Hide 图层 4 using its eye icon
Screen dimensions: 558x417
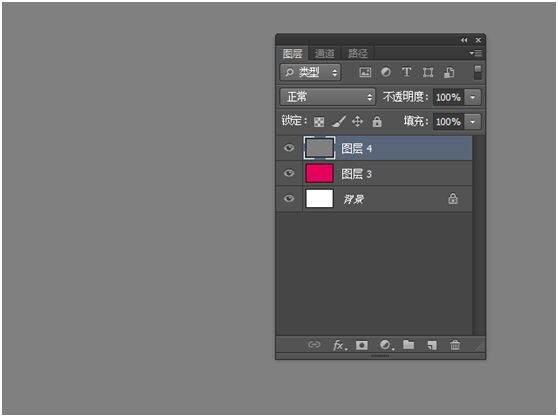289,148
